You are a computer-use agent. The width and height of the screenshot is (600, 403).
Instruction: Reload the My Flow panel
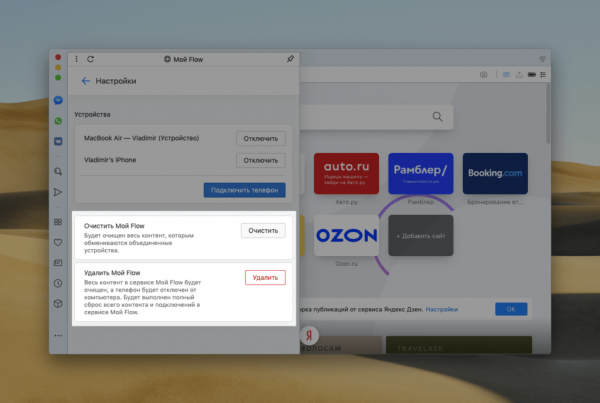[90, 59]
